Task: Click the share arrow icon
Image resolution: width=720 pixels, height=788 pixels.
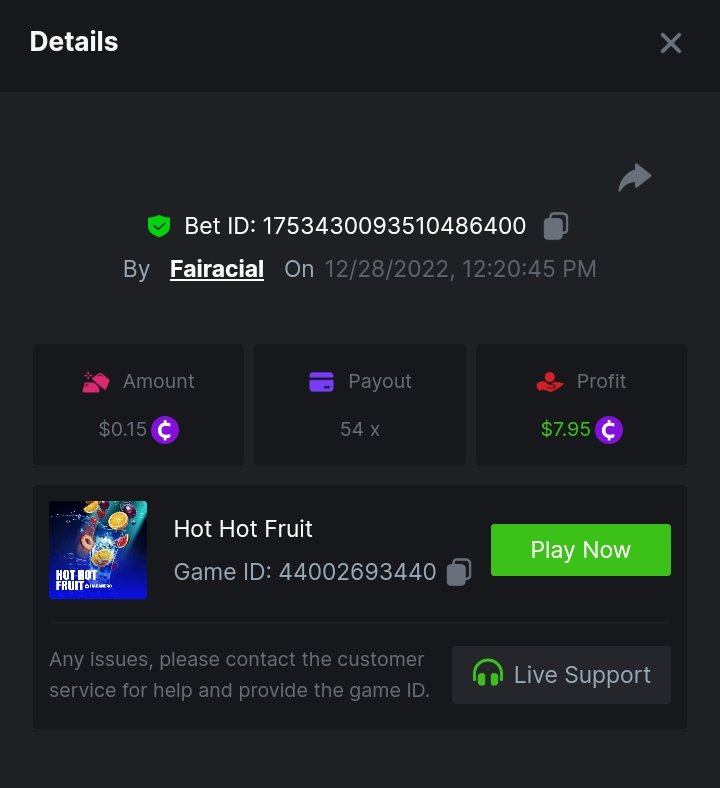Action: pos(634,178)
